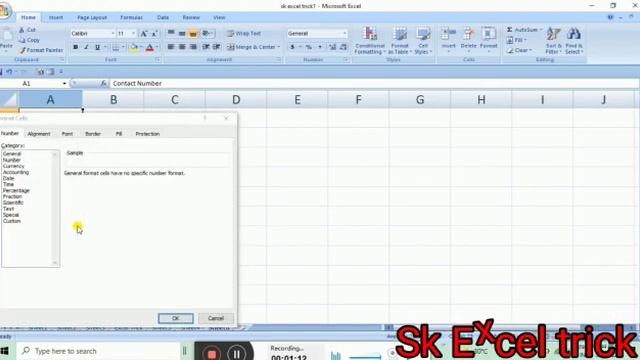Open Cell Styles gallery

pyautogui.click(x=423, y=40)
